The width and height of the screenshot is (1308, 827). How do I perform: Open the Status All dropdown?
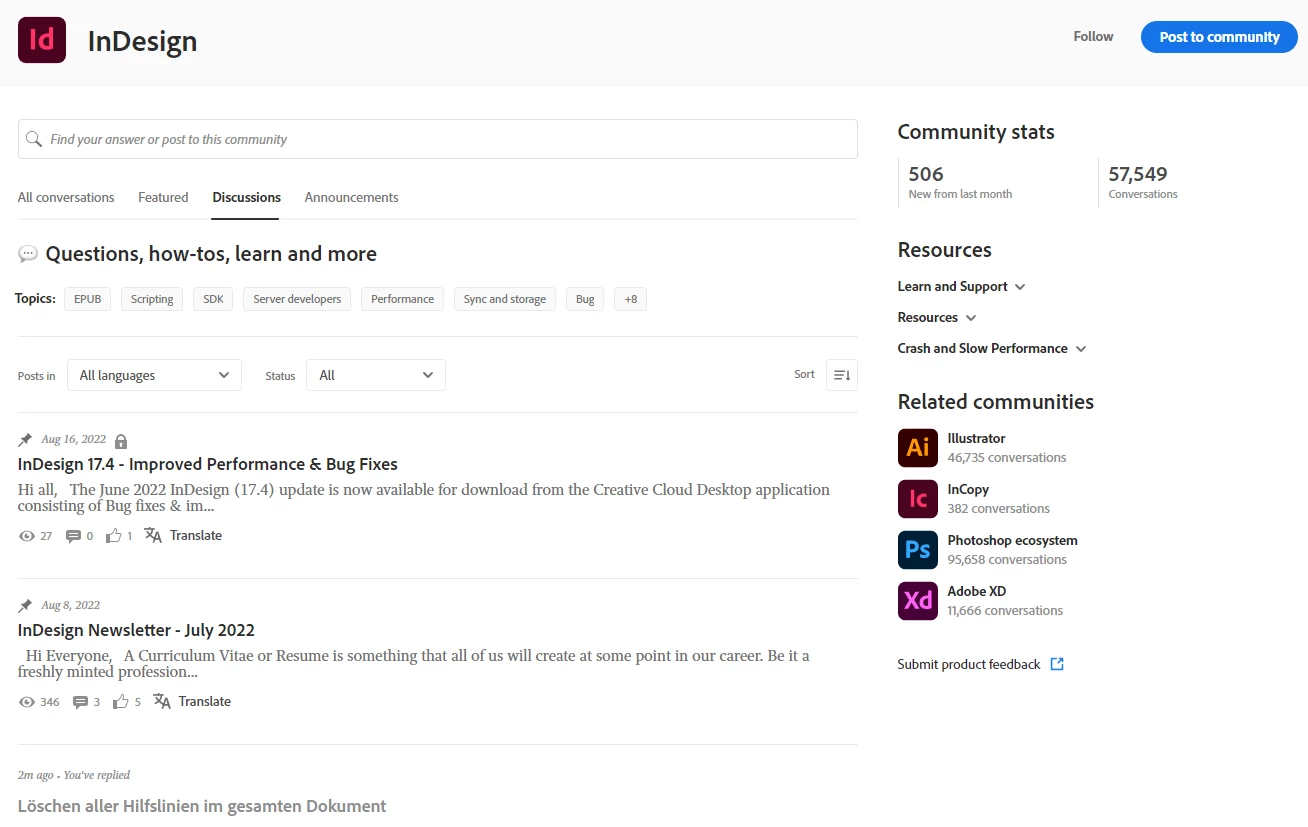click(376, 375)
